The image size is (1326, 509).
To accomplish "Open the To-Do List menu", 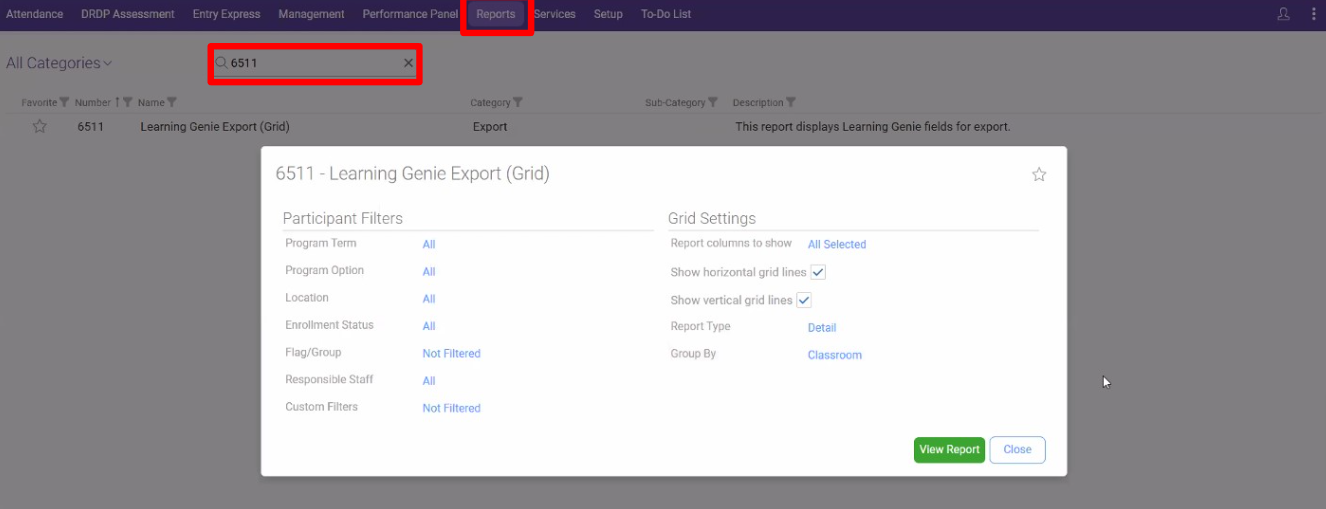I will 666,14.
